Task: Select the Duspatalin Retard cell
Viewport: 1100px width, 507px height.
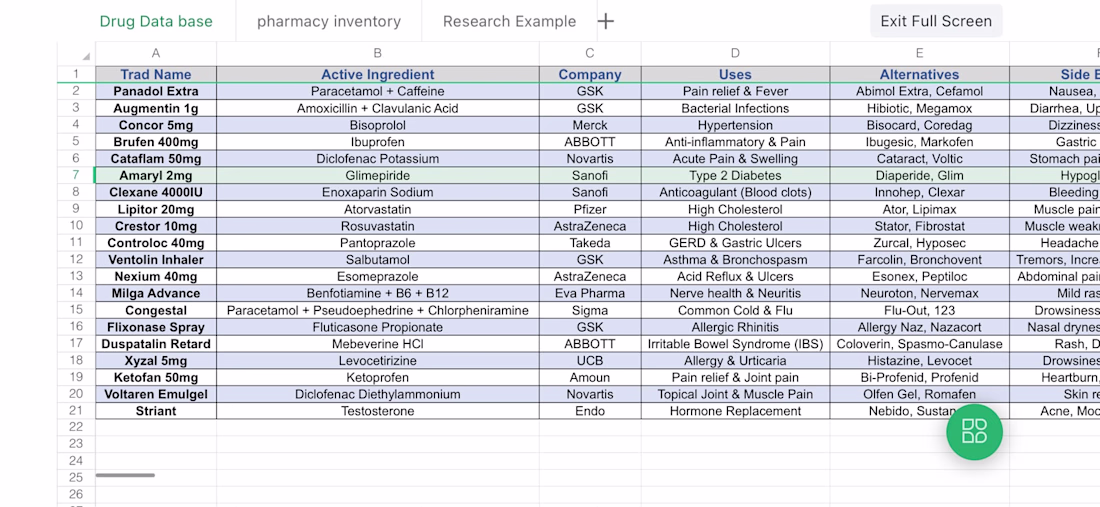Action: coord(156,344)
